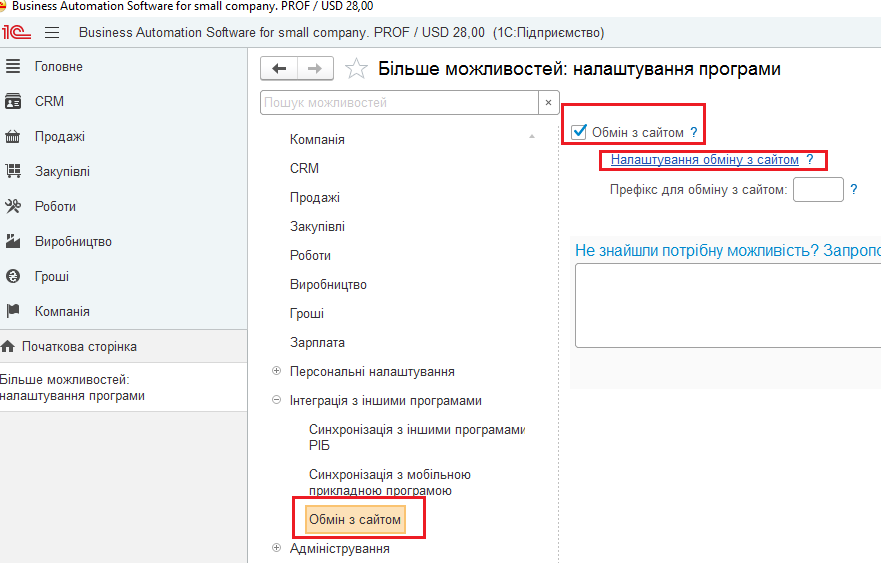Open help icon beside the prefix field

click(853, 189)
